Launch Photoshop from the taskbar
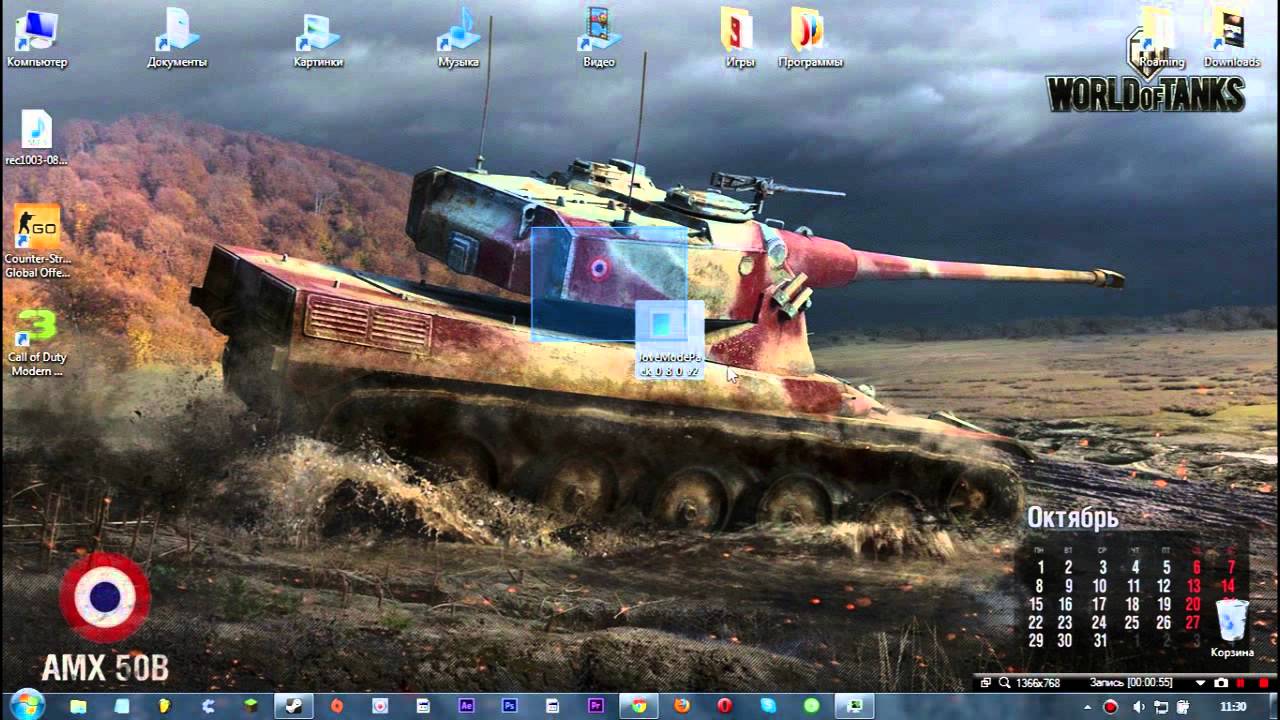This screenshot has height=720, width=1280. pos(509,706)
